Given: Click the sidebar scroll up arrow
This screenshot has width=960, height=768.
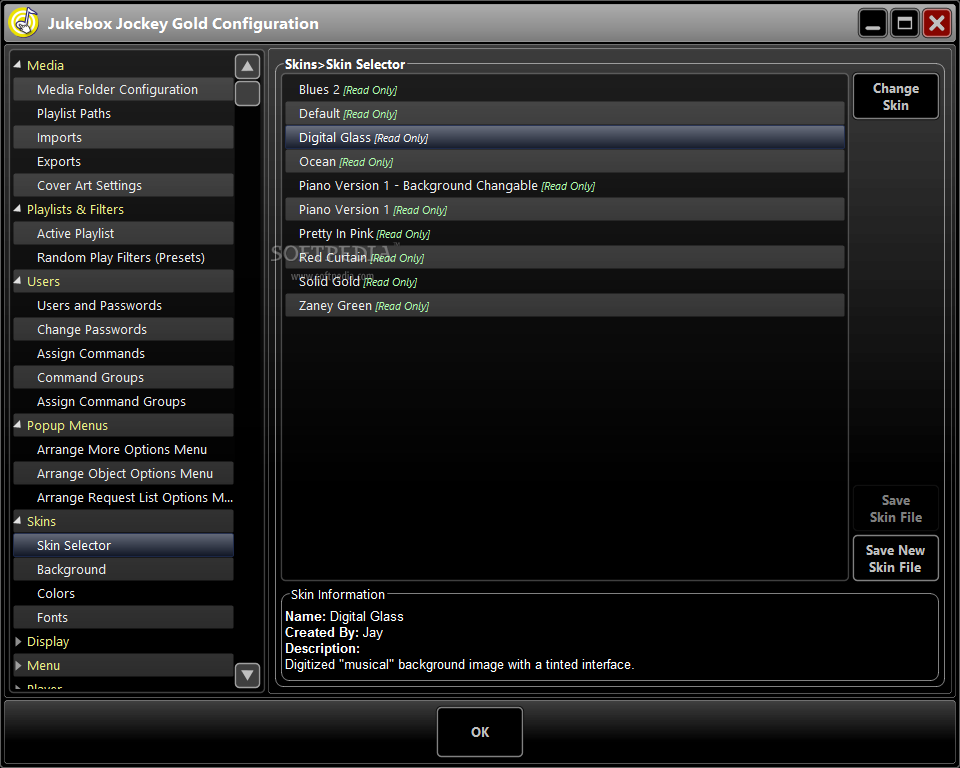Looking at the screenshot, I should [247, 66].
